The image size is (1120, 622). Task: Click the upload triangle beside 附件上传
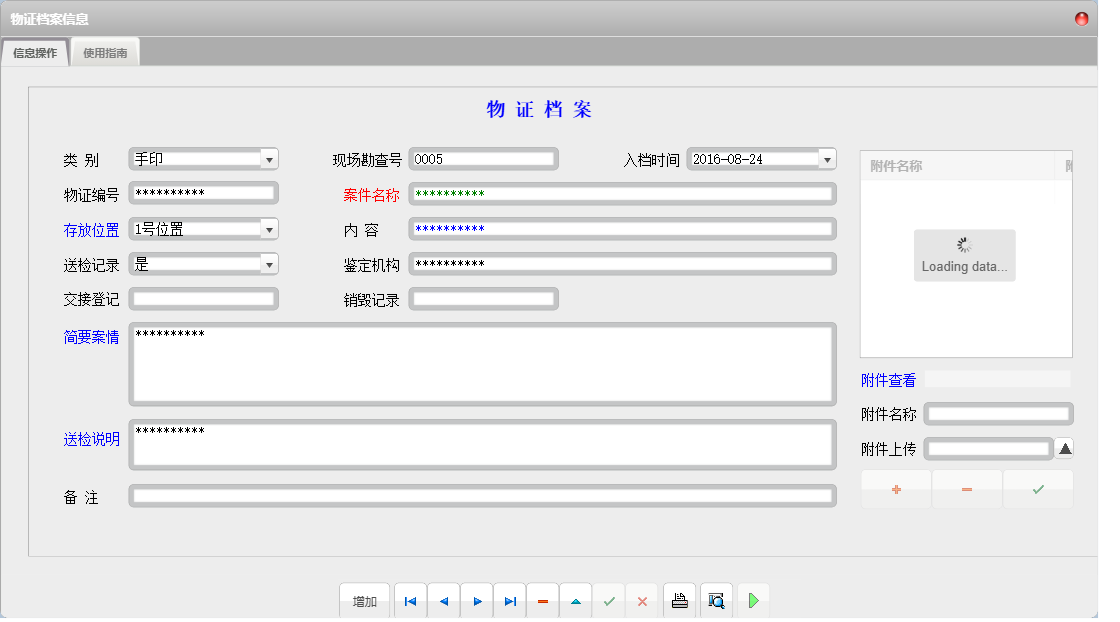pyautogui.click(x=1065, y=449)
